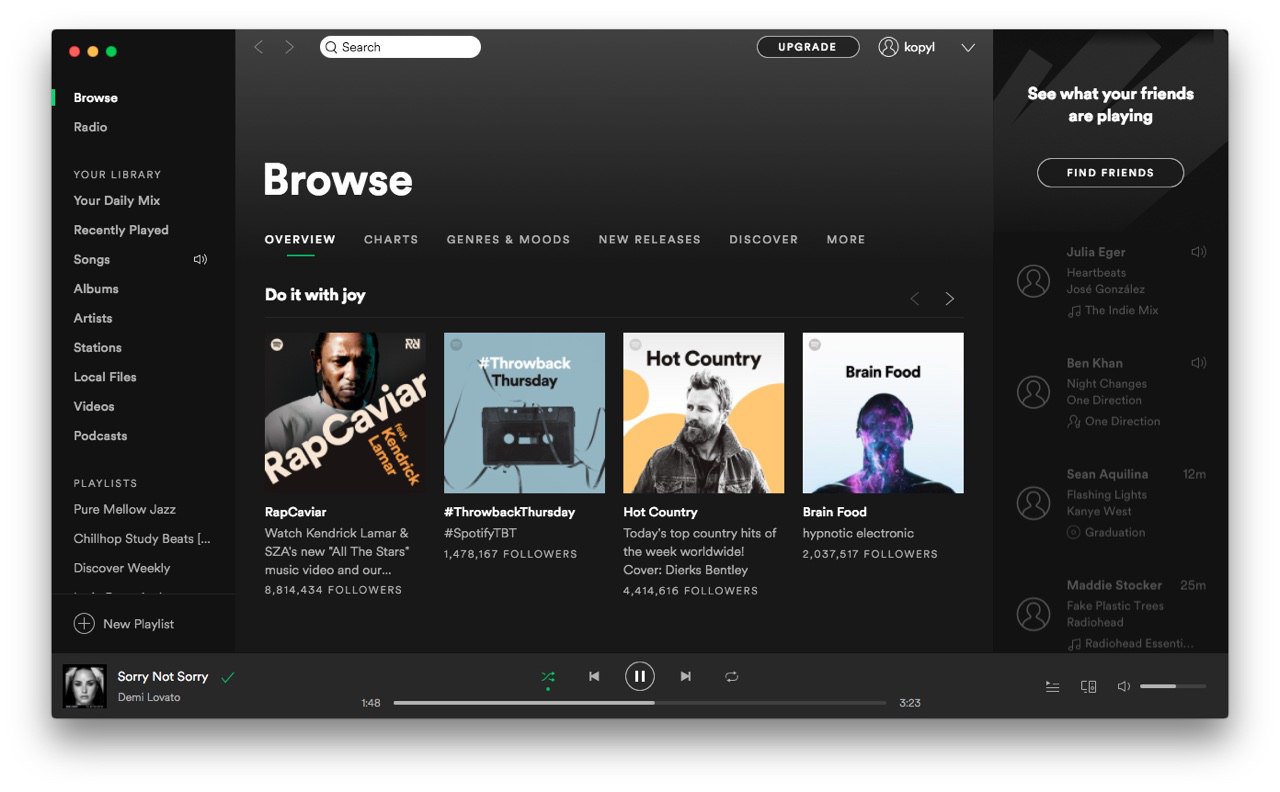Click the search field
This screenshot has height=792, width=1280.
(400, 47)
